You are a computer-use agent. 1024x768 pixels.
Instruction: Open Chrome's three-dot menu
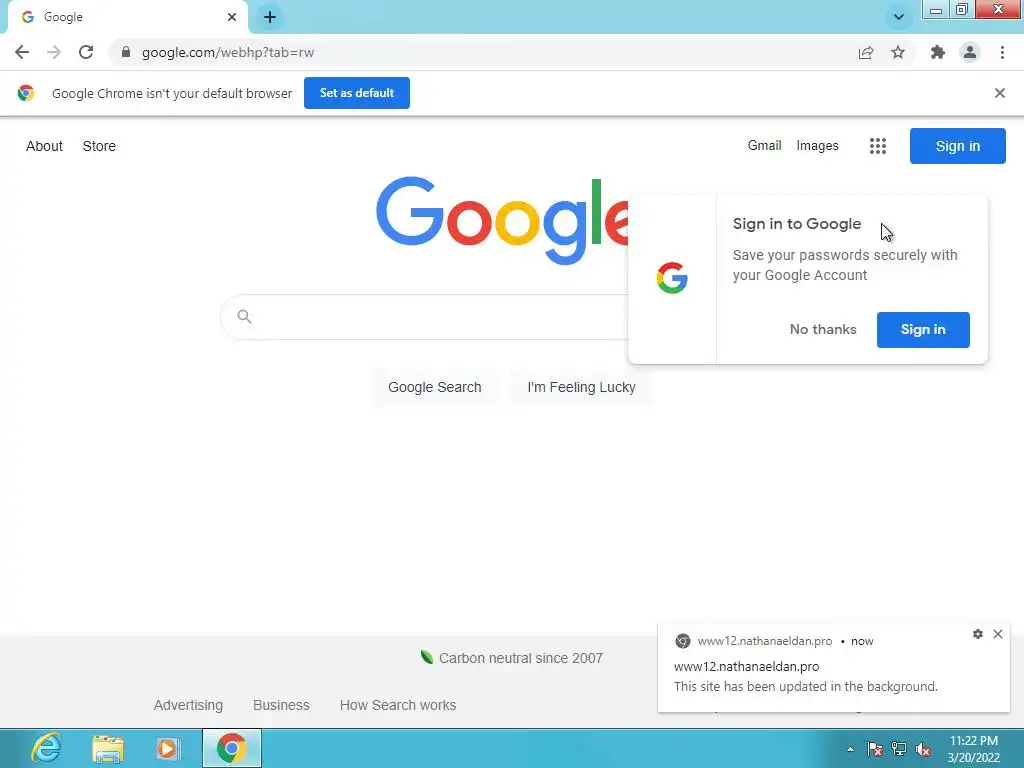pos(1002,52)
